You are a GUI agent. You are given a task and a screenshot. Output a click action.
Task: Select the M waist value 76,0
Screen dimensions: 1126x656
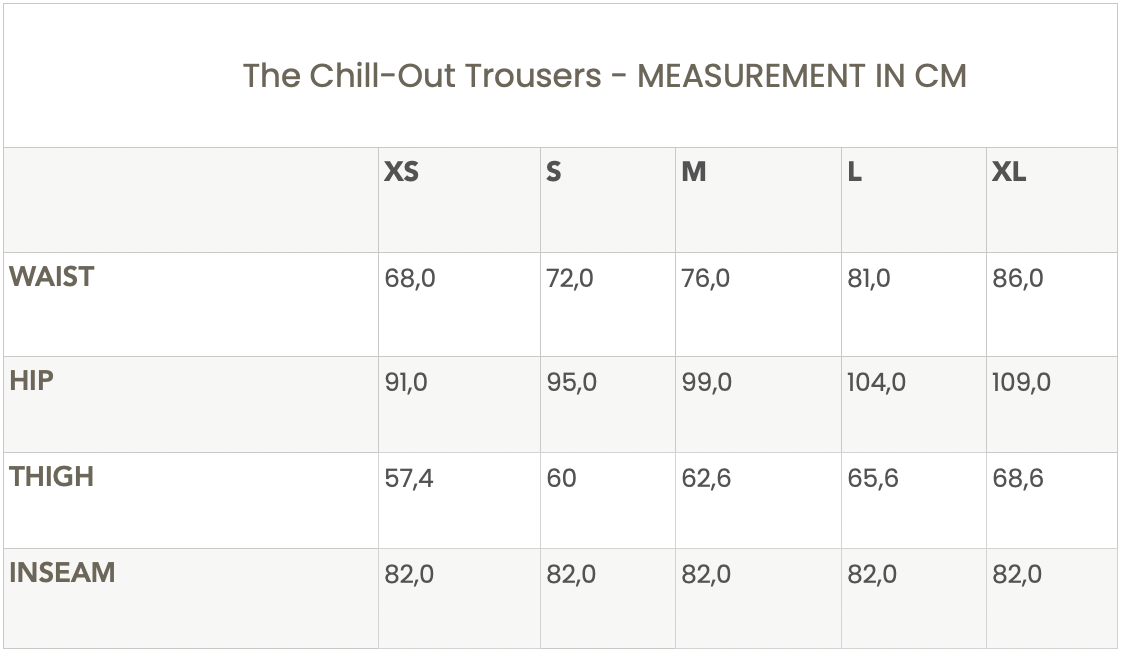point(706,278)
